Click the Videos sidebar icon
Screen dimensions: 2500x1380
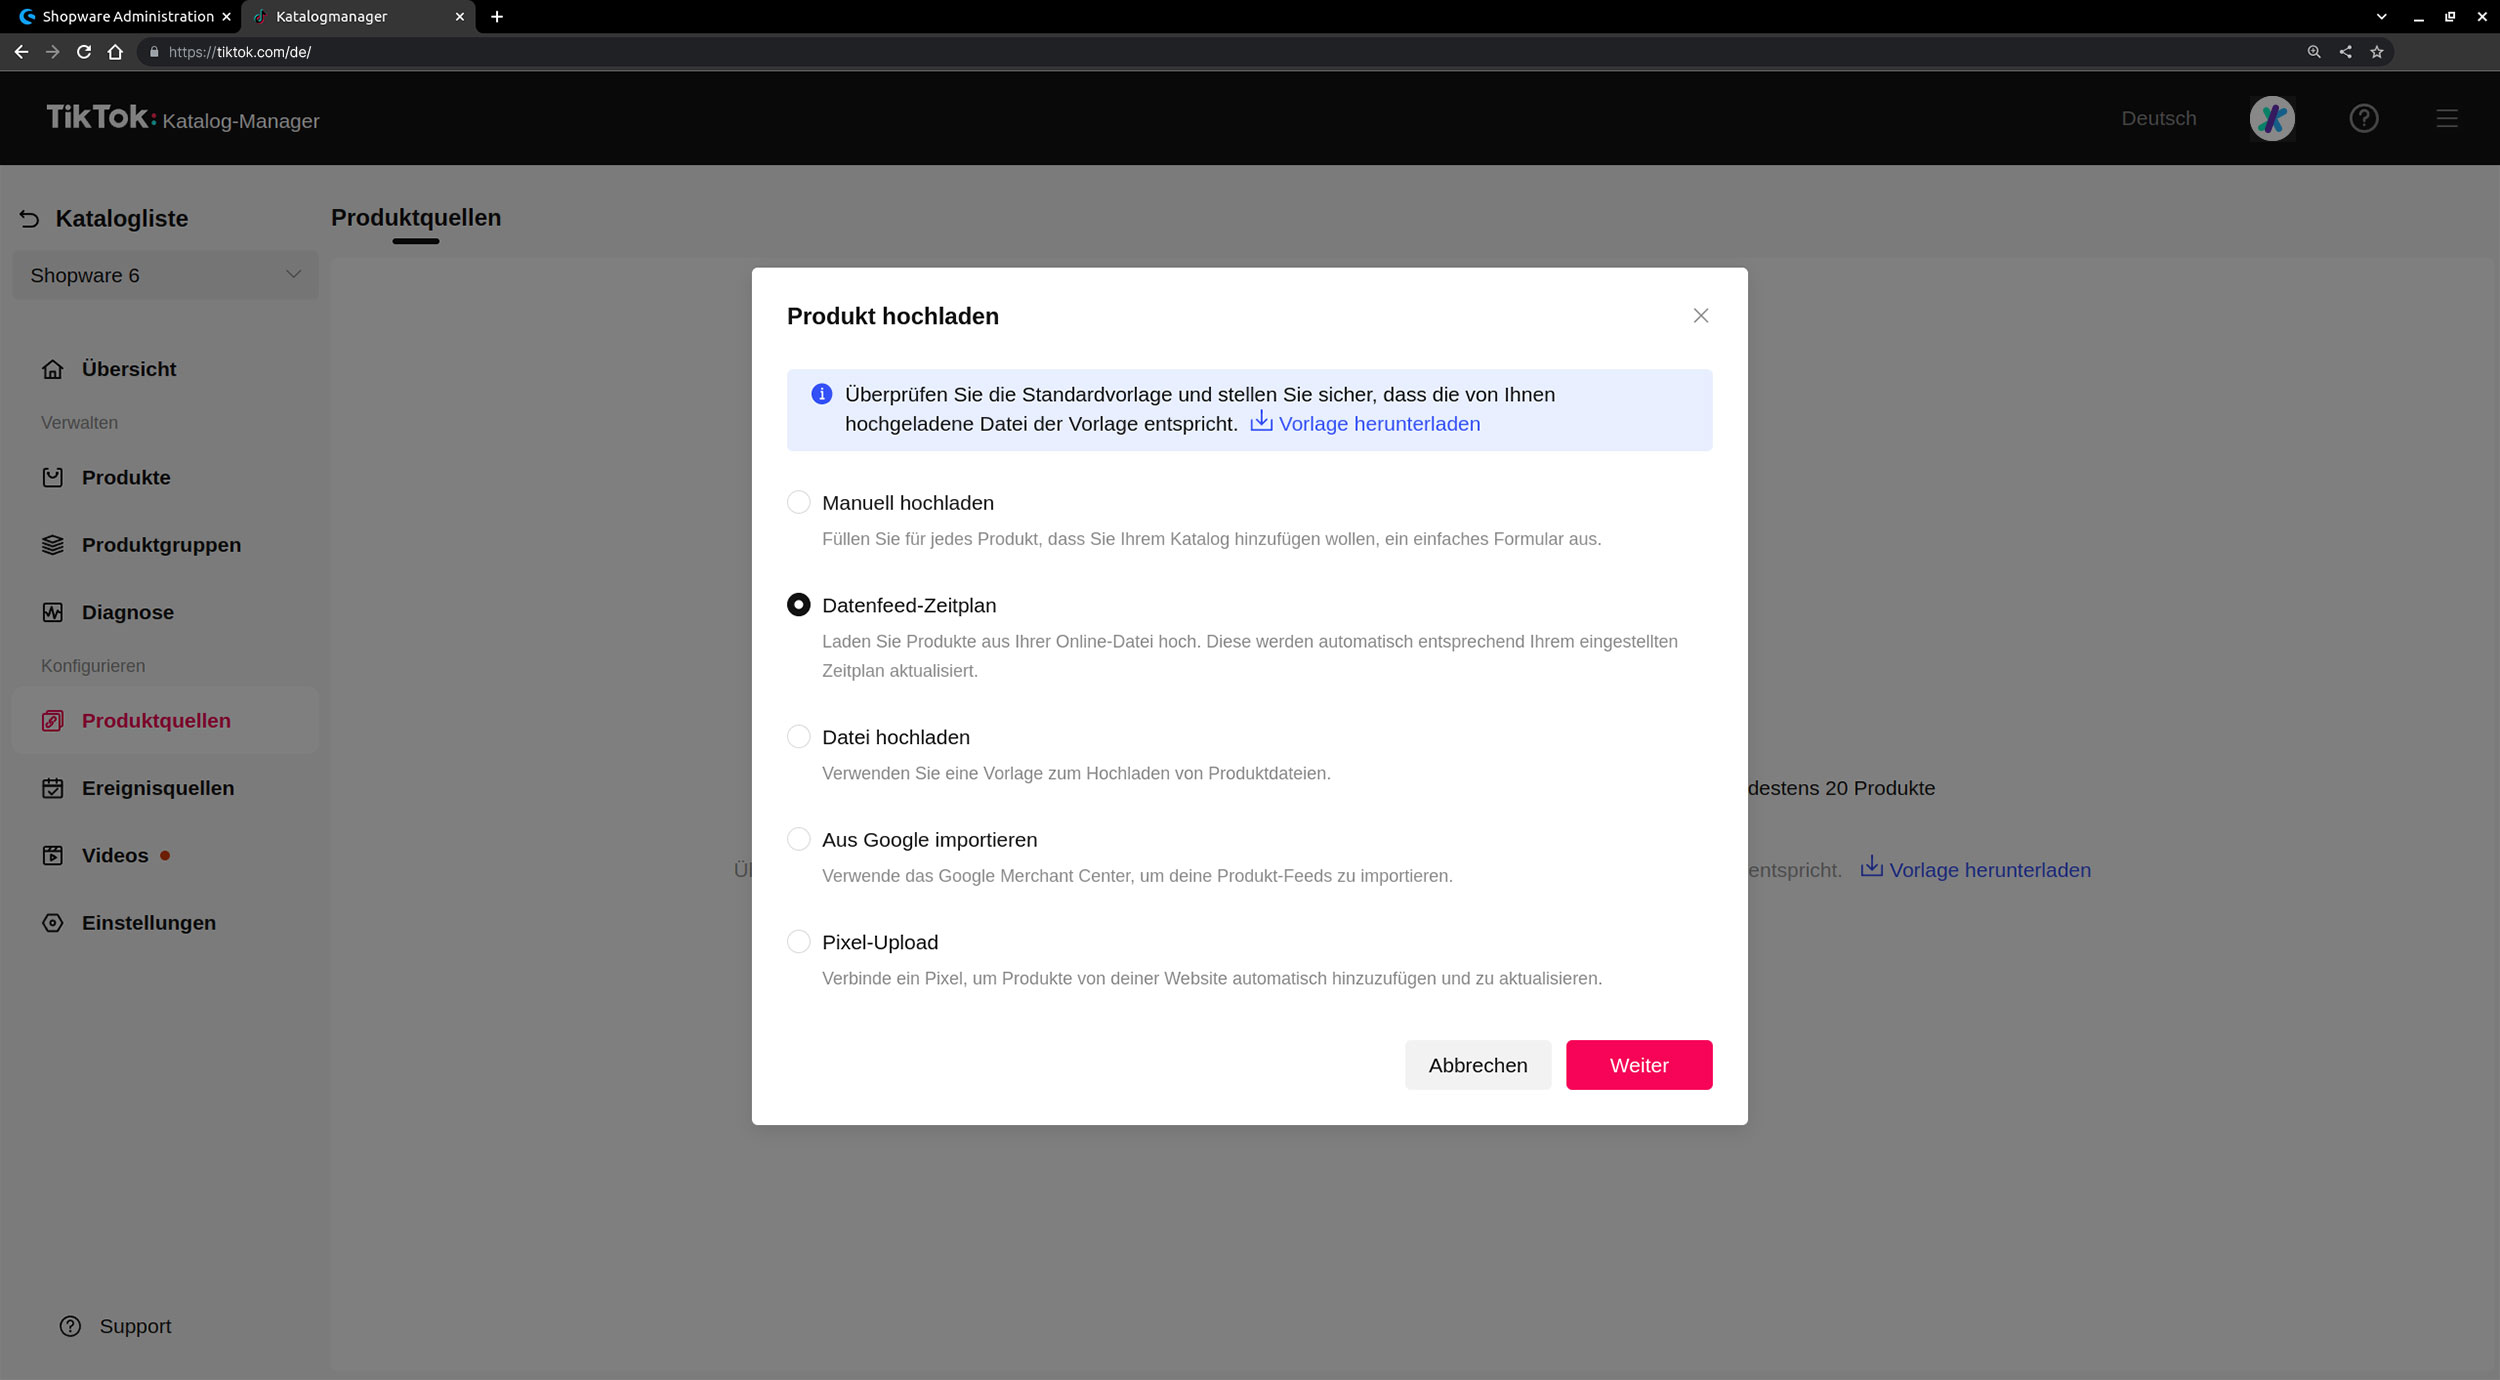coord(53,856)
